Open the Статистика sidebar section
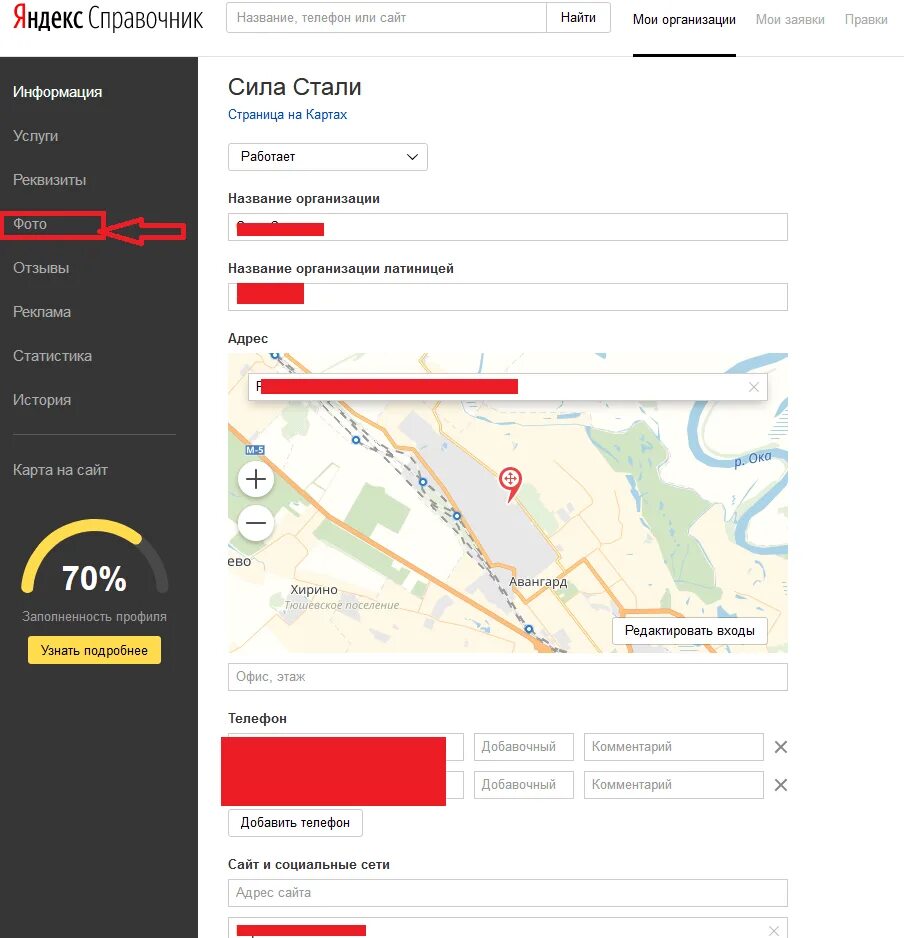Image resolution: width=904 pixels, height=938 pixels. coord(53,356)
